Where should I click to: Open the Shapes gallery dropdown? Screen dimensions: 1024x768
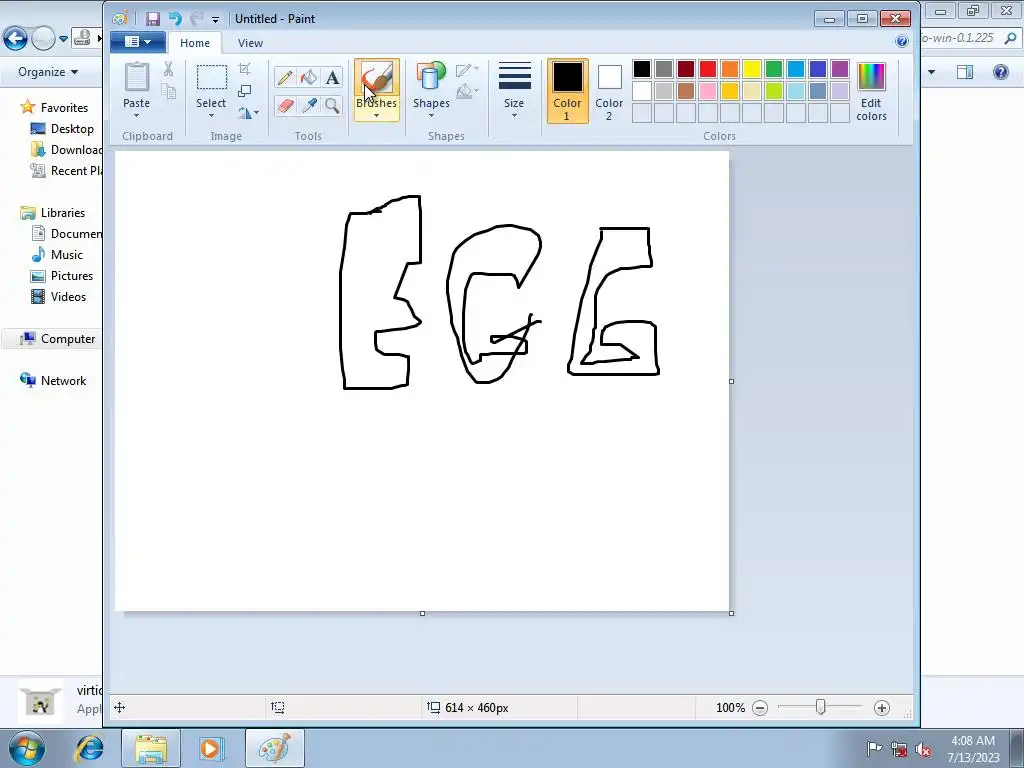(x=431, y=91)
